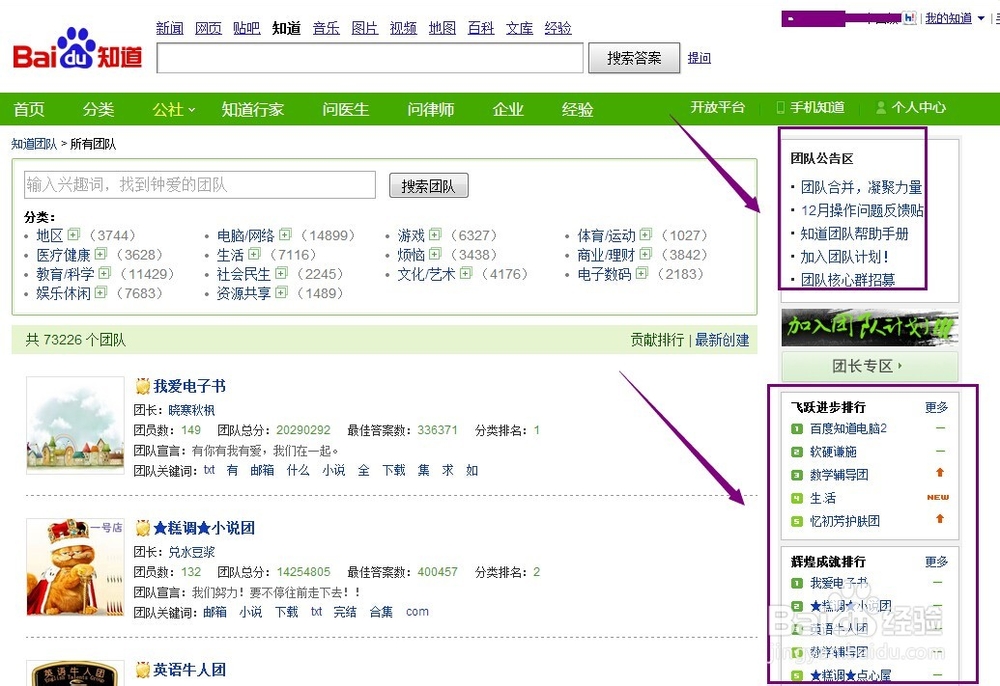Expand the 电脑/网络 category plus icon
Viewport: 1000px width, 686px height.
tap(285, 235)
